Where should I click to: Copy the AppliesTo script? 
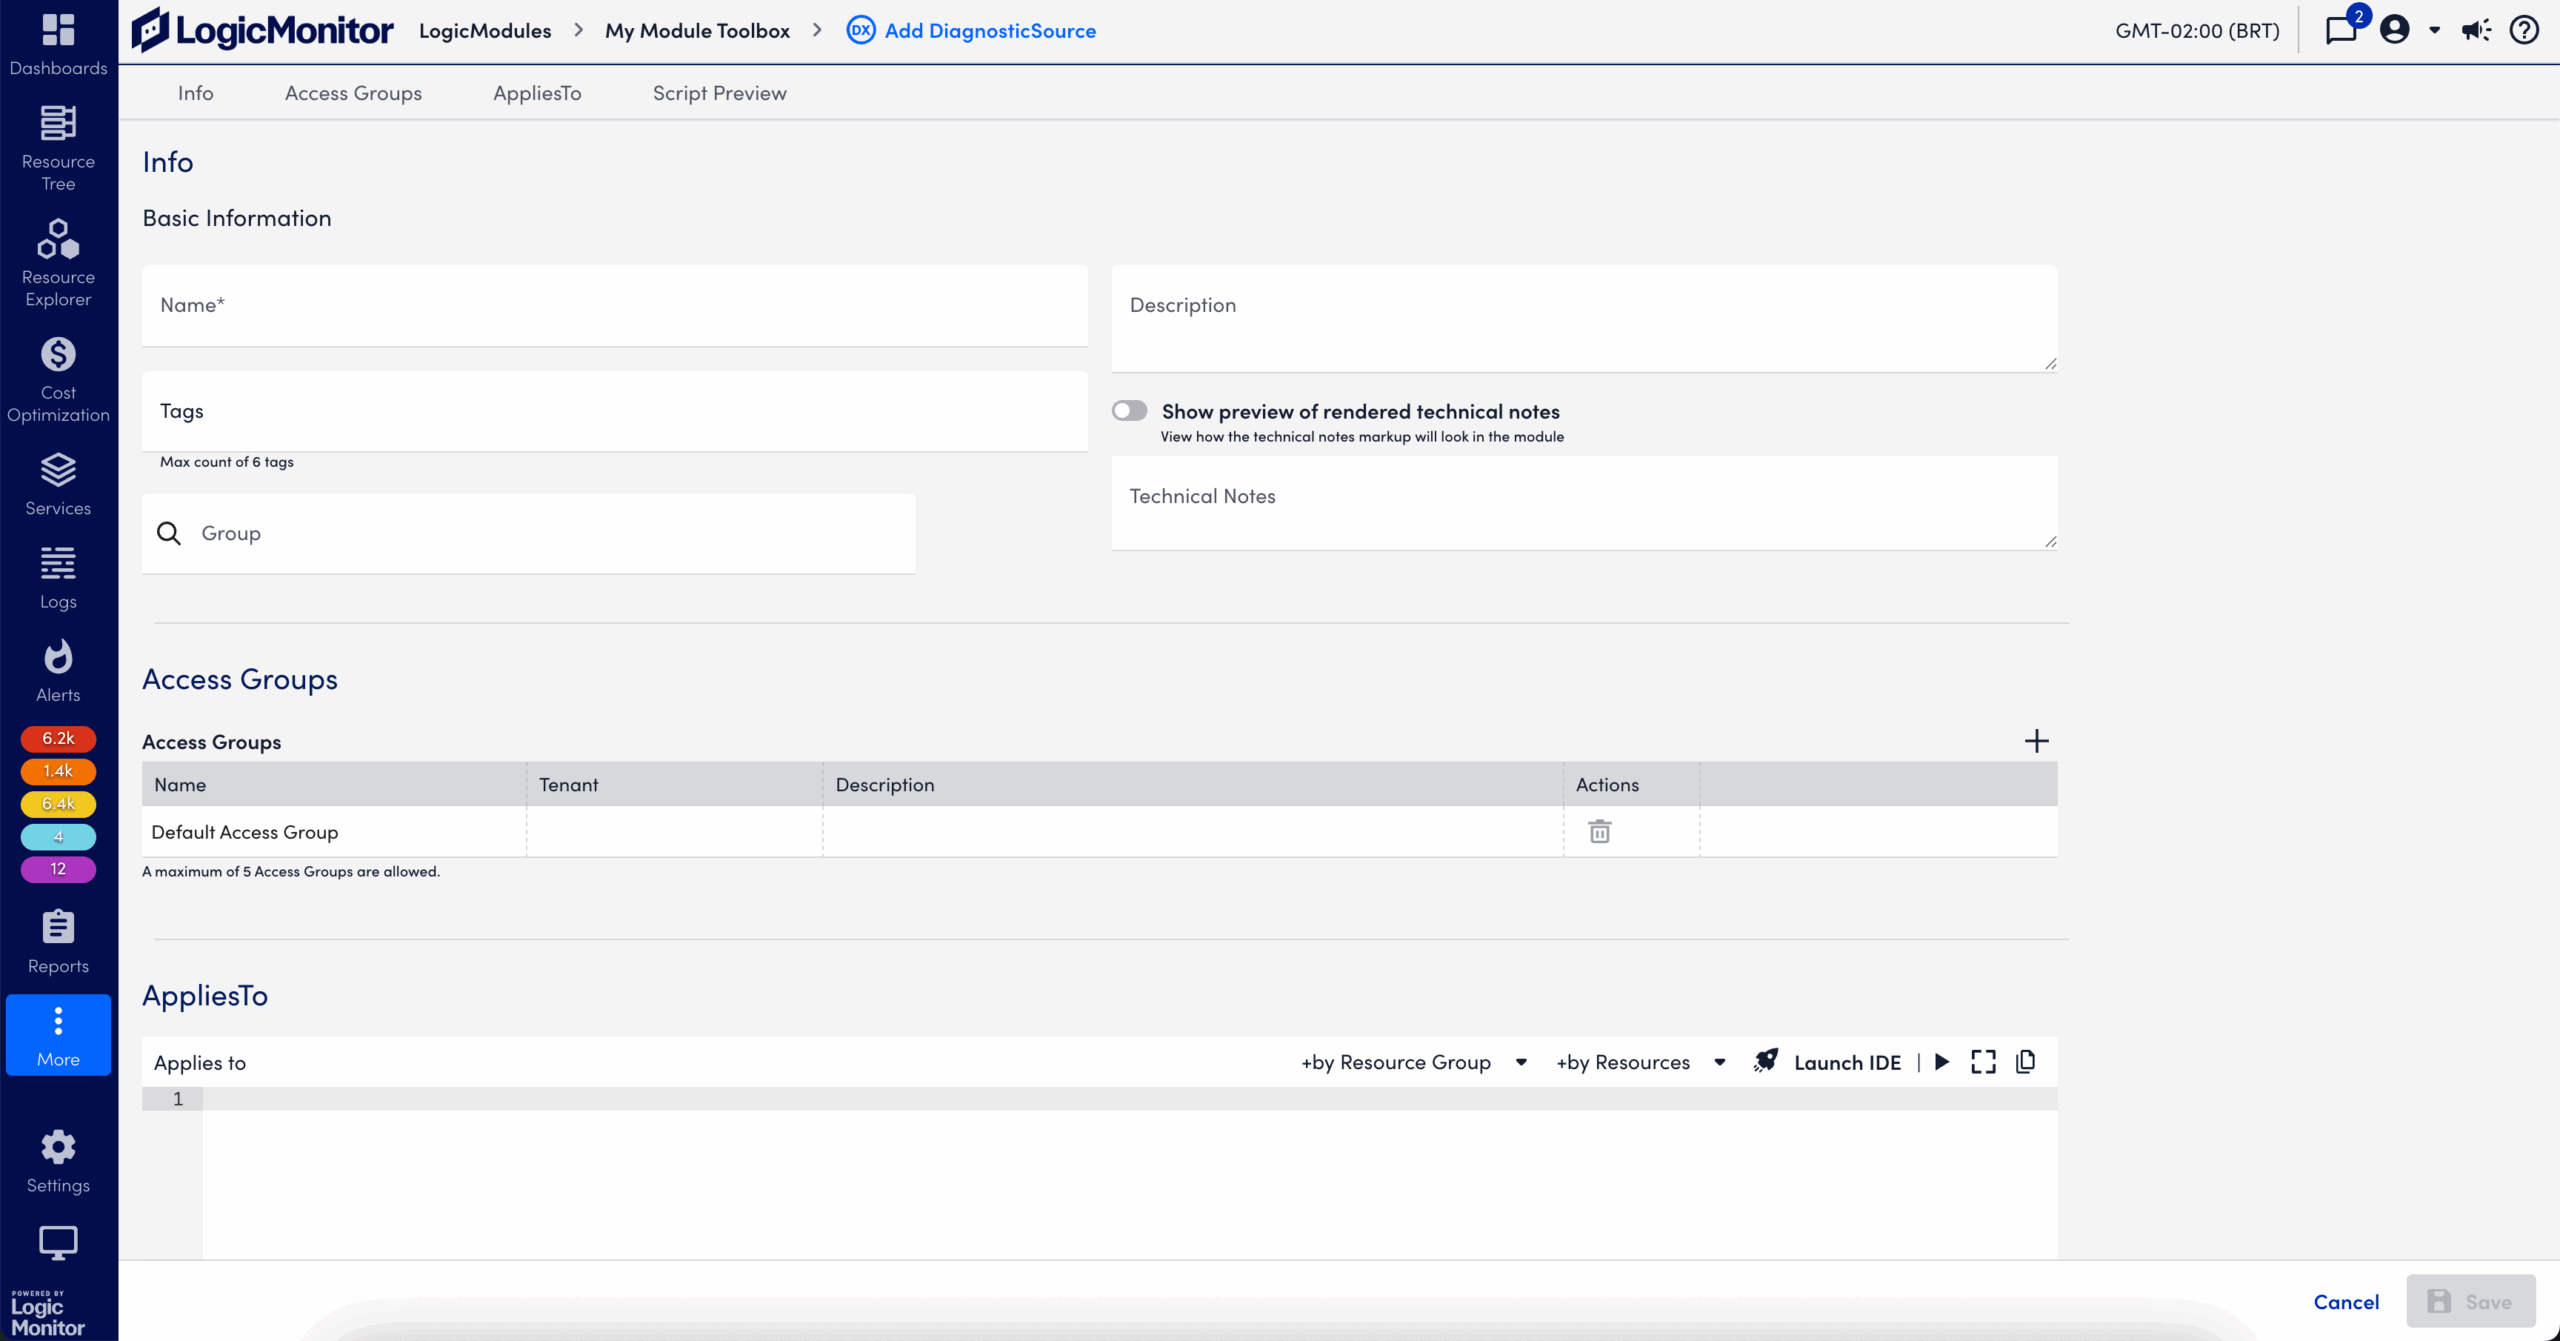(x=2026, y=1061)
